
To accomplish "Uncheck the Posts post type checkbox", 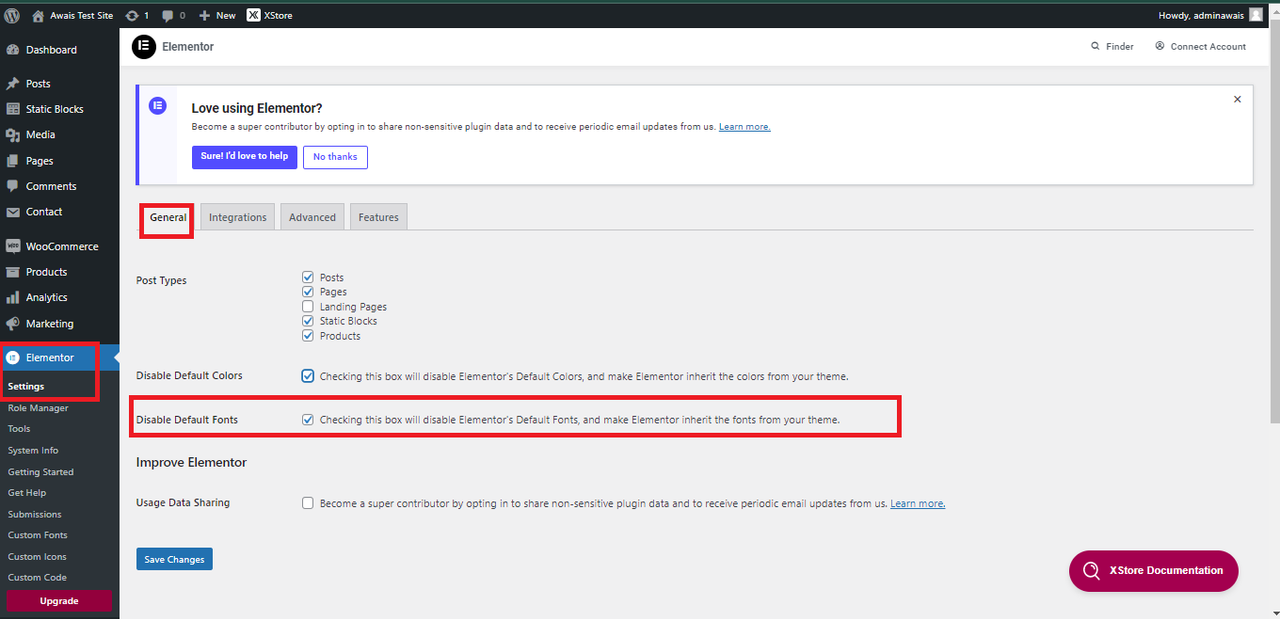I will 308,277.
